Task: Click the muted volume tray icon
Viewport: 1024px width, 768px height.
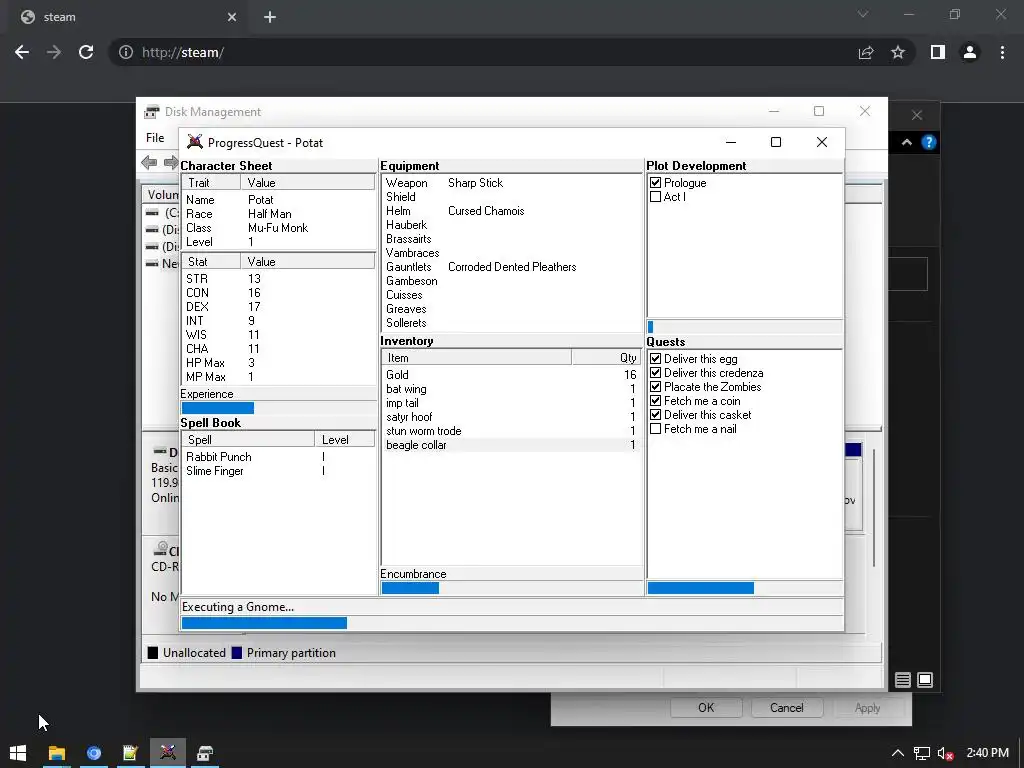Action: [x=945, y=753]
